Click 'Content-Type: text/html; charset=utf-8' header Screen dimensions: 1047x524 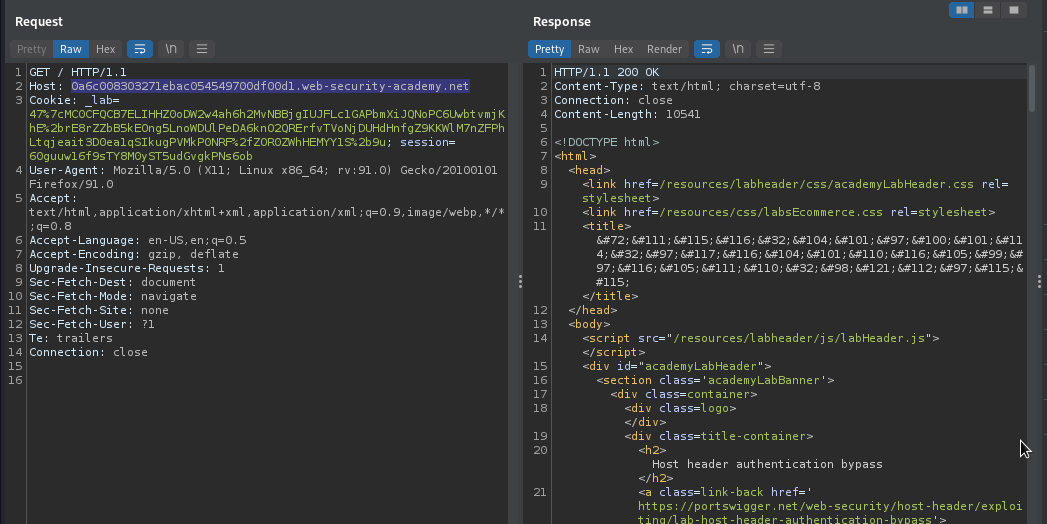(x=687, y=86)
